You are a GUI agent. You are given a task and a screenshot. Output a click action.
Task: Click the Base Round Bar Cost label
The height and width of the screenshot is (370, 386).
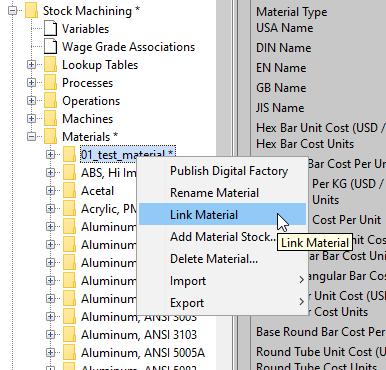coord(321,332)
